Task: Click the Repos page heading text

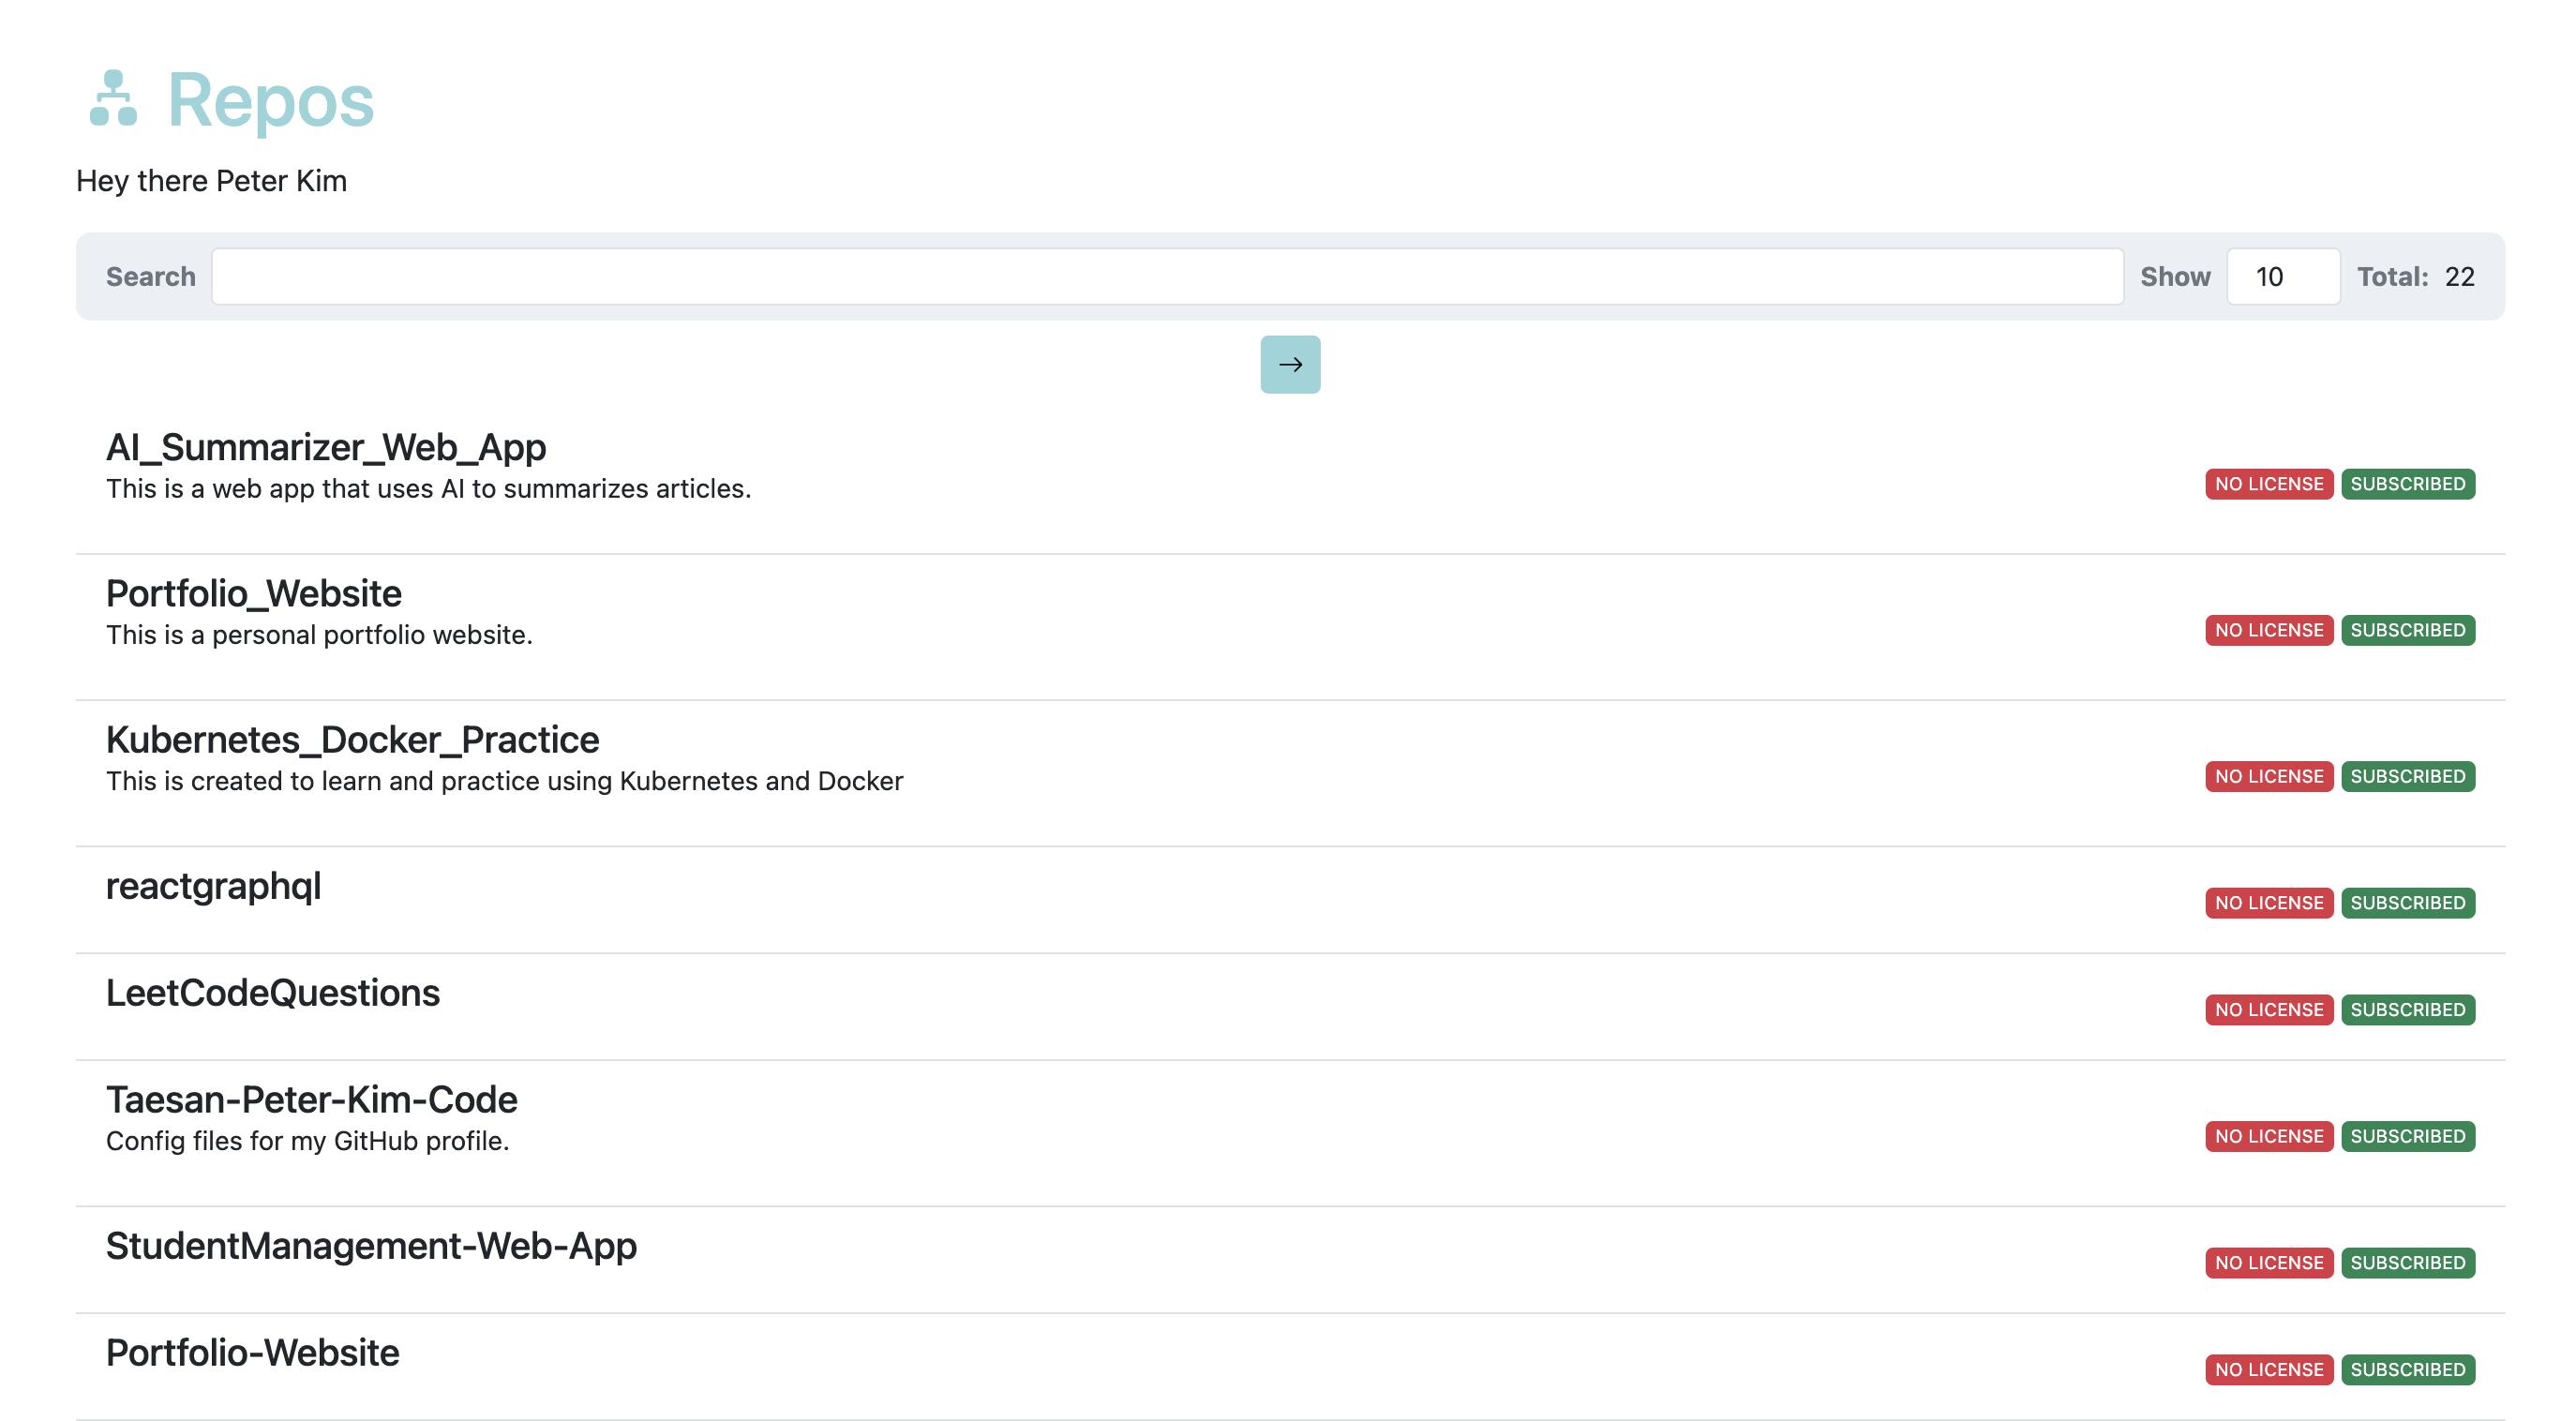Action: (270, 100)
